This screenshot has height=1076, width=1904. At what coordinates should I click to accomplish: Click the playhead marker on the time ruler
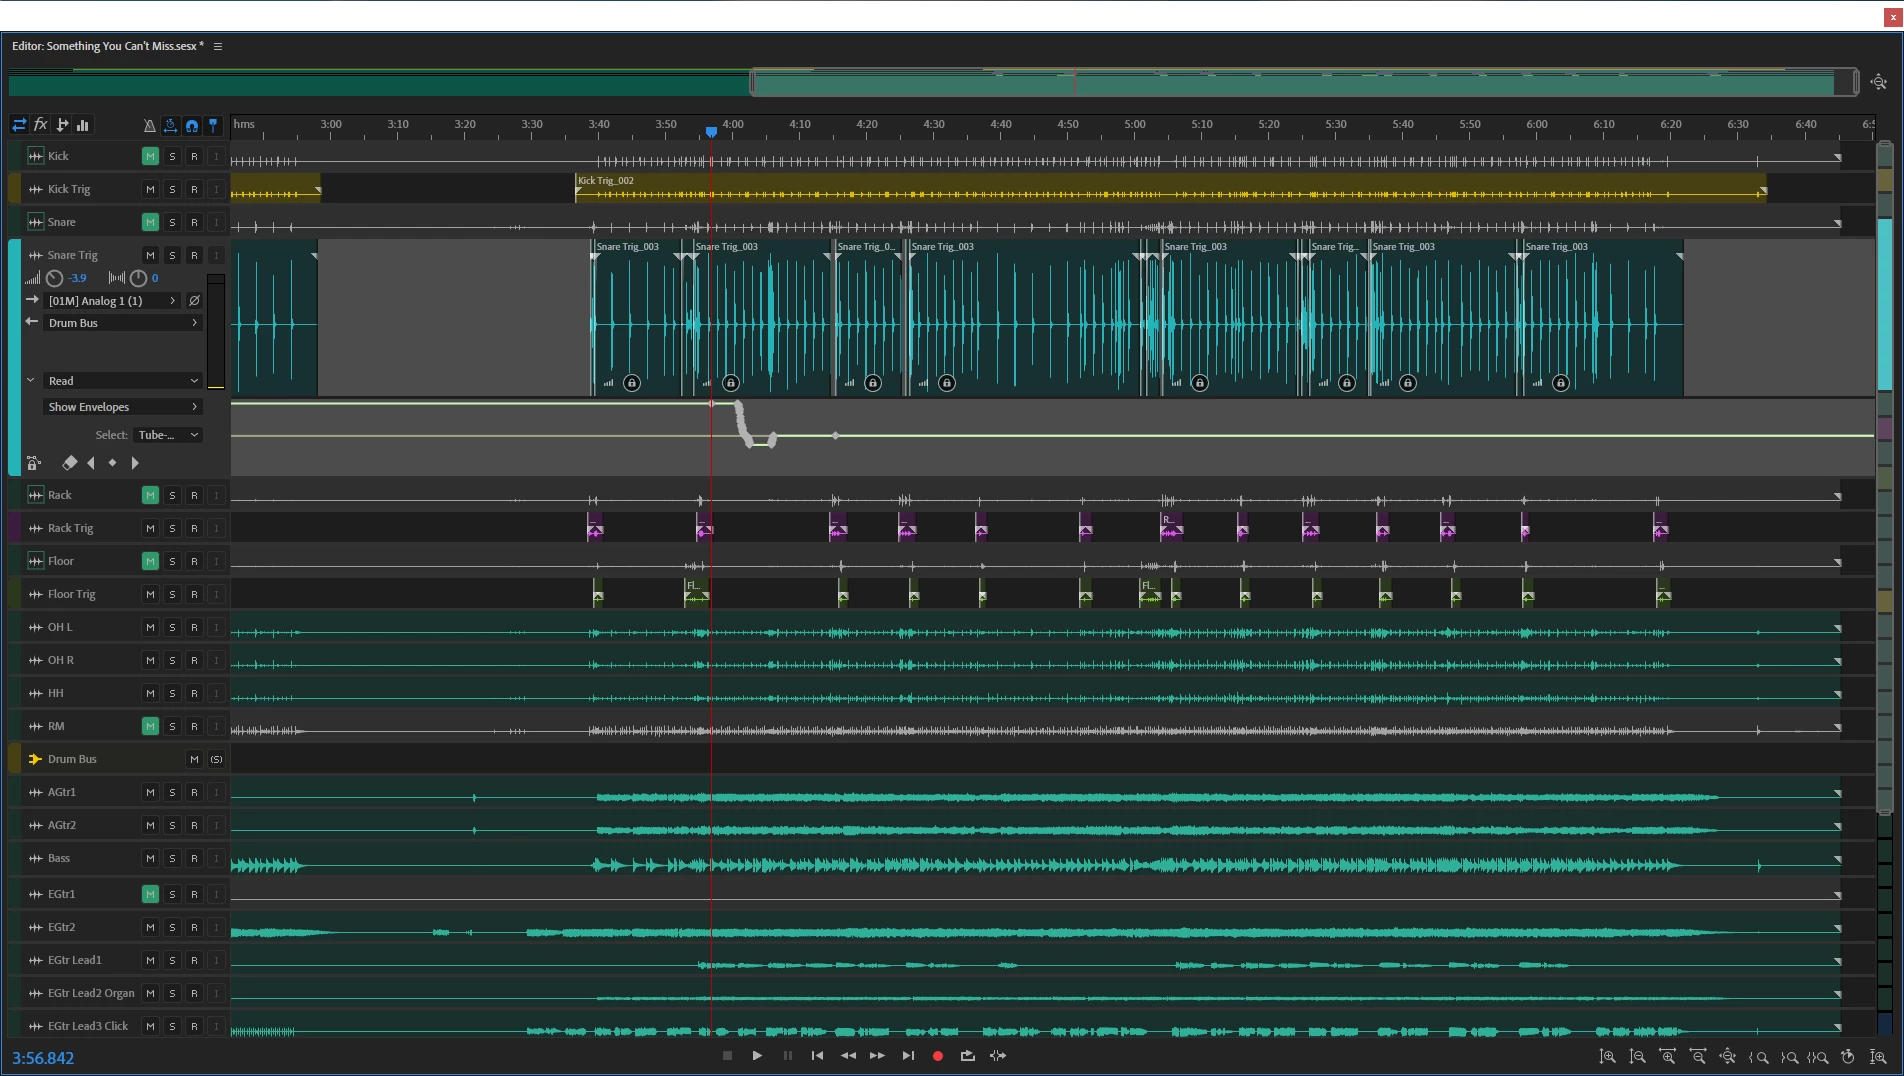pos(711,131)
